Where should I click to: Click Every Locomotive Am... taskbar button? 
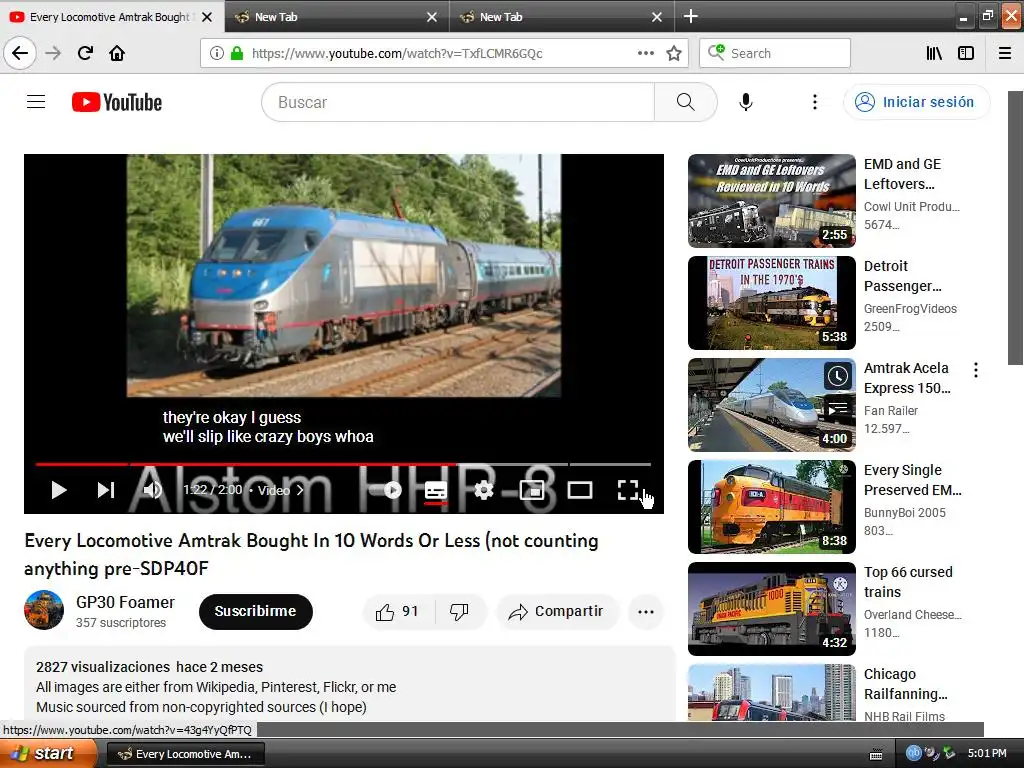[x=185, y=754]
